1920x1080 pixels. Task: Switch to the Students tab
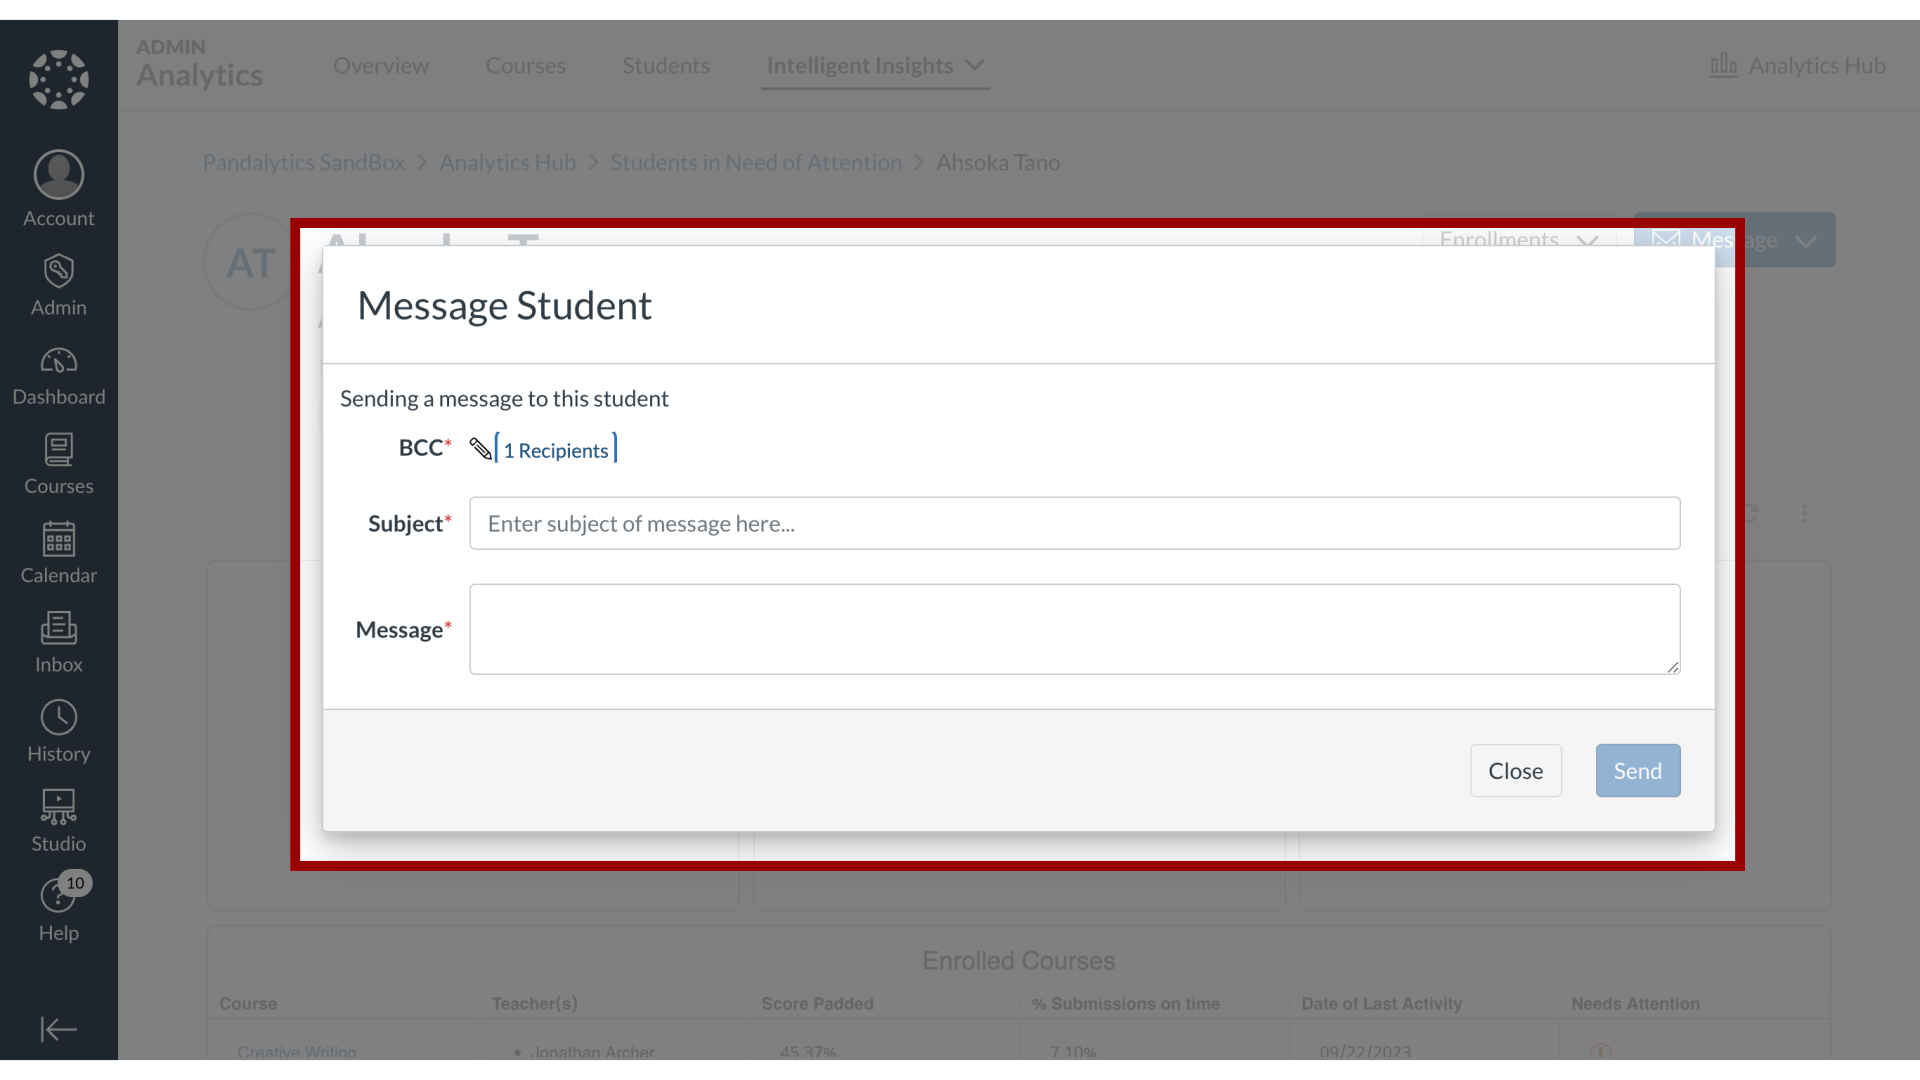(x=666, y=66)
